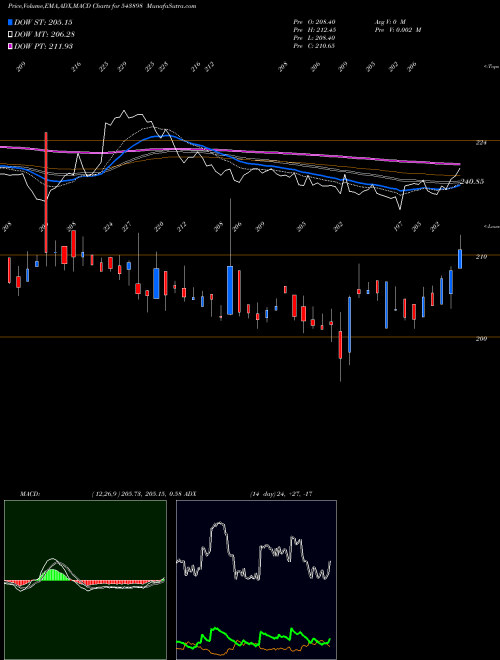Click the 'Pre C: 210.65' value

tap(314, 46)
